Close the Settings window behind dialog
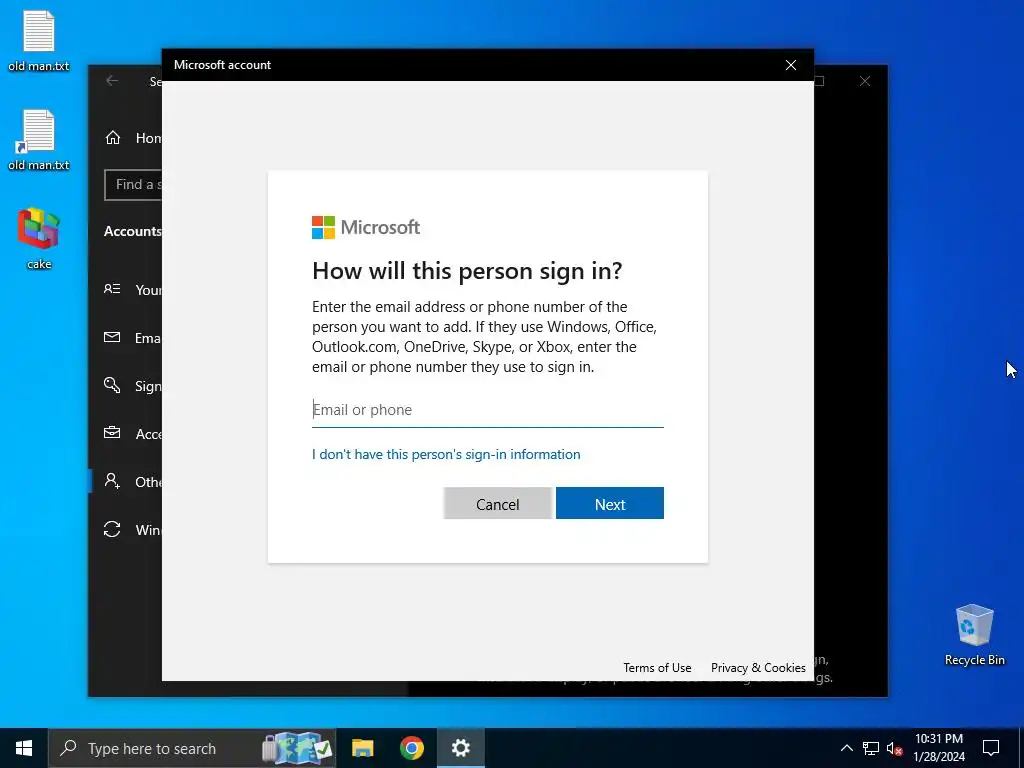The width and height of the screenshot is (1024, 768). point(865,81)
